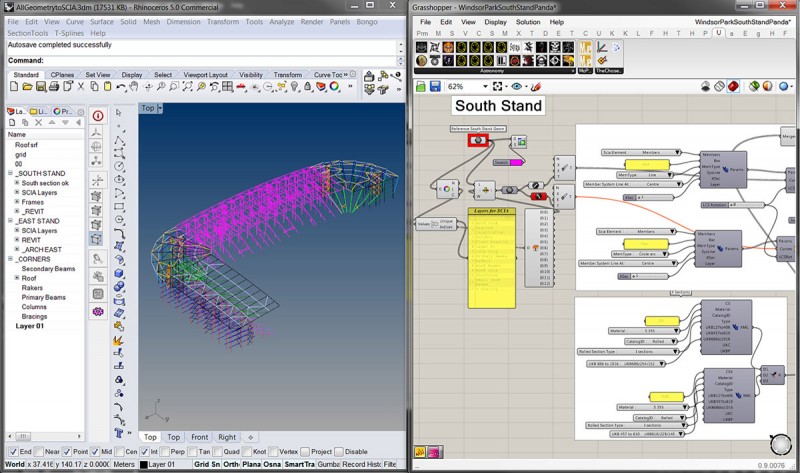Switch to the Front viewport tab
The height and width of the screenshot is (473, 800).
(200, 437)
